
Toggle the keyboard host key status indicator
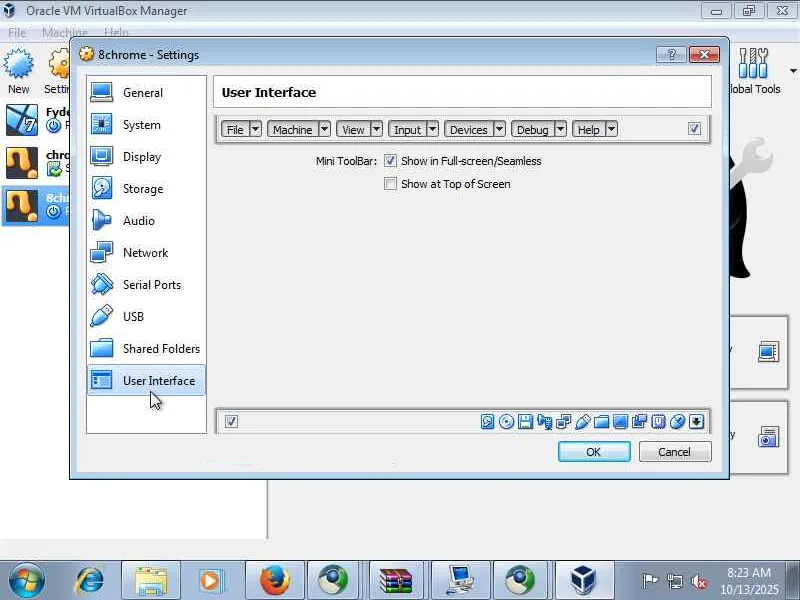click(x=696, y=421)
